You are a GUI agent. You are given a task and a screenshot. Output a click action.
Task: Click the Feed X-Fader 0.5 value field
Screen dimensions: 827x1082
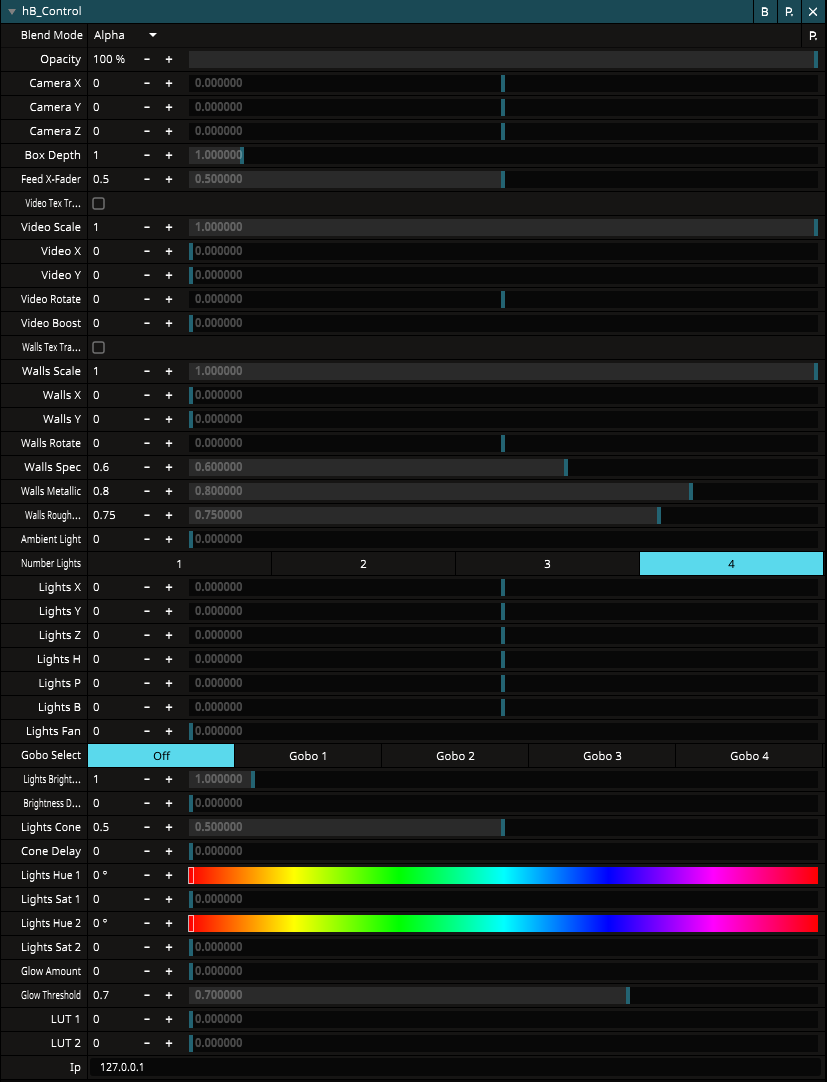click(x=113, y=179)
